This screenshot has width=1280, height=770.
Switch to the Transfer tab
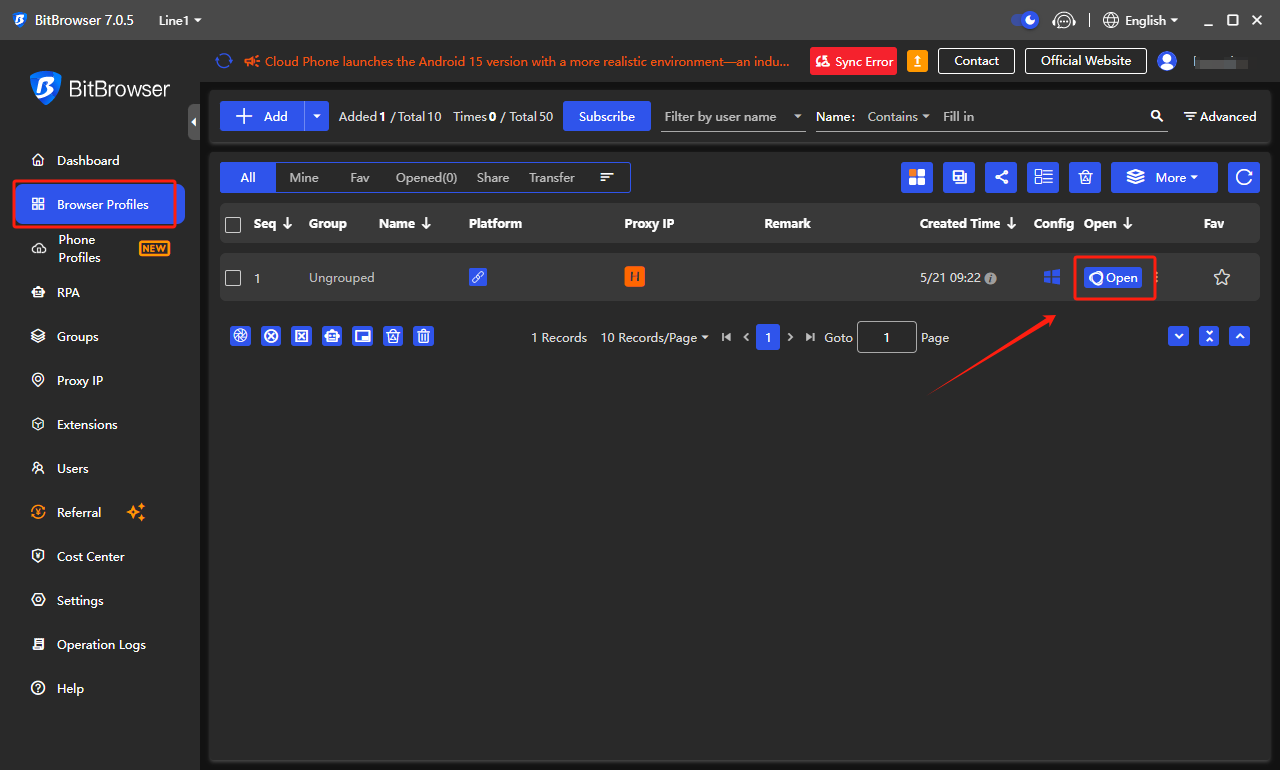pyautogui.click(x=552, y=177)
